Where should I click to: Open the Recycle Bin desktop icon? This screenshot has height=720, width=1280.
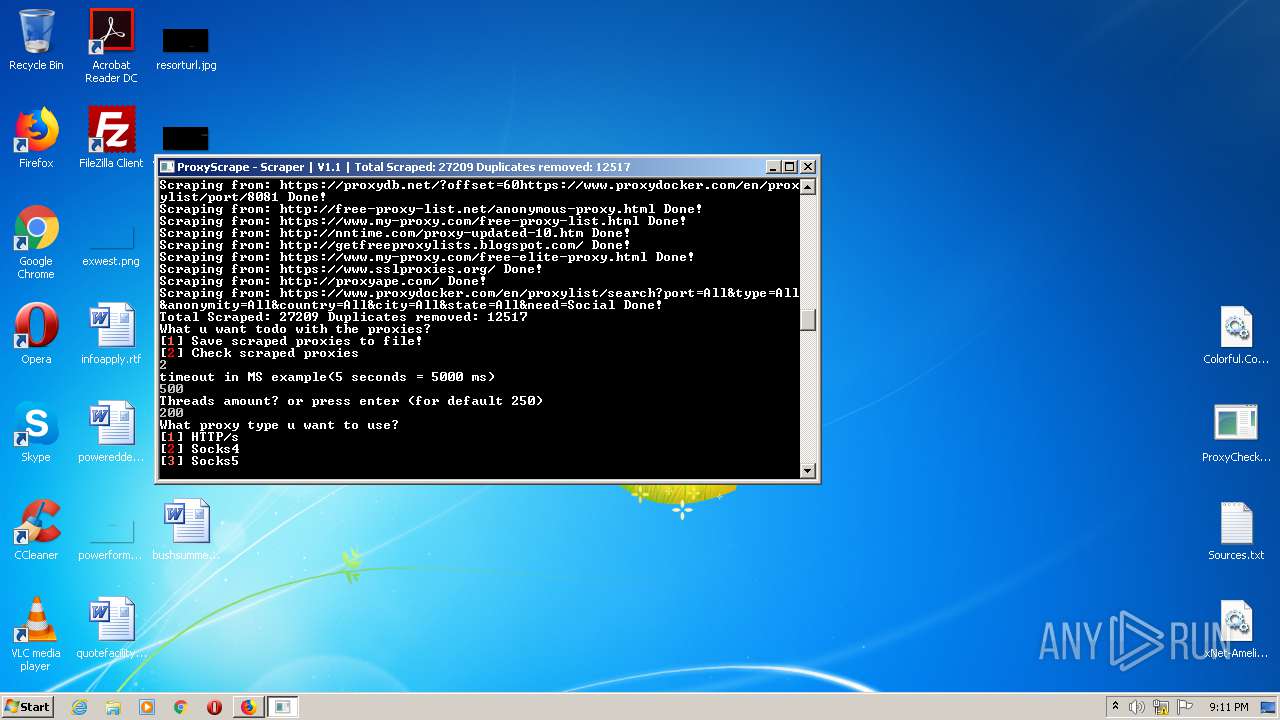click(36, 40)
